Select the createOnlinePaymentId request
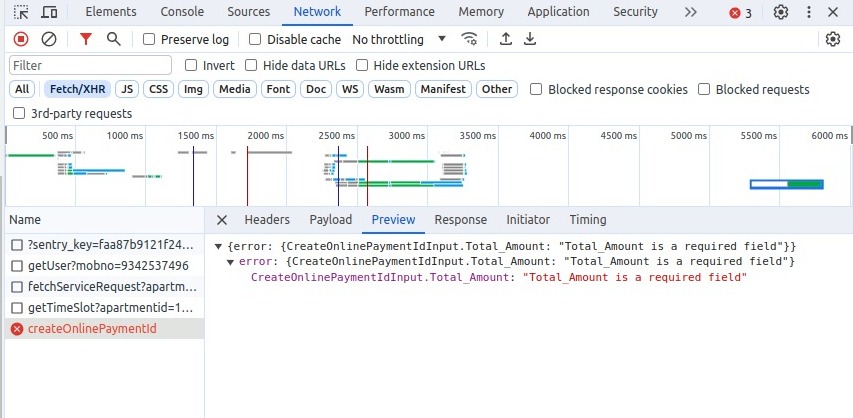Image resolution: width=853 pixels, height=418 pixels. [92, 329]
